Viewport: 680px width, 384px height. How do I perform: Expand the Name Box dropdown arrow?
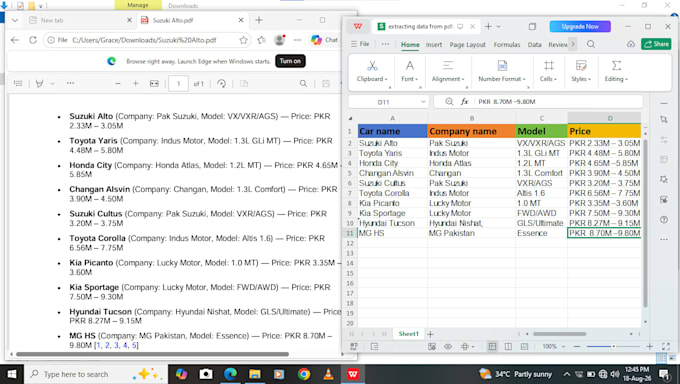pos(423,102)
